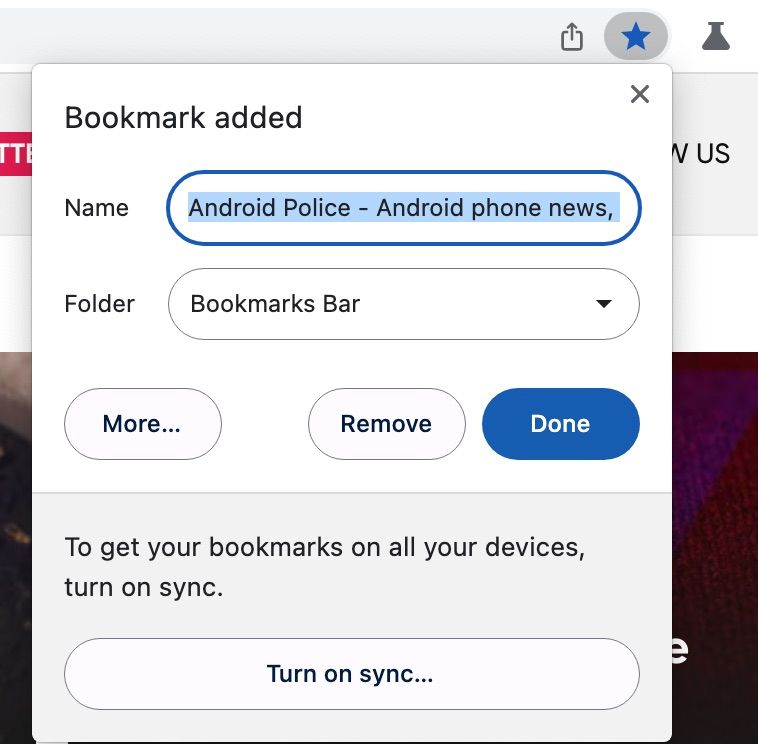Viewport: 758px width, 744px height.
Task: Close the Bookmark added popup
Action: [640, 94]
